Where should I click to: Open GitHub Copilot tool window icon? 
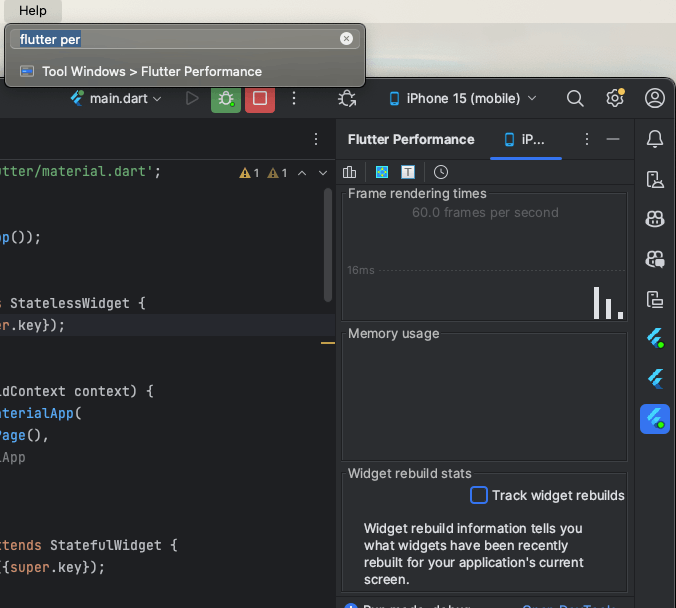pos(654,219)
